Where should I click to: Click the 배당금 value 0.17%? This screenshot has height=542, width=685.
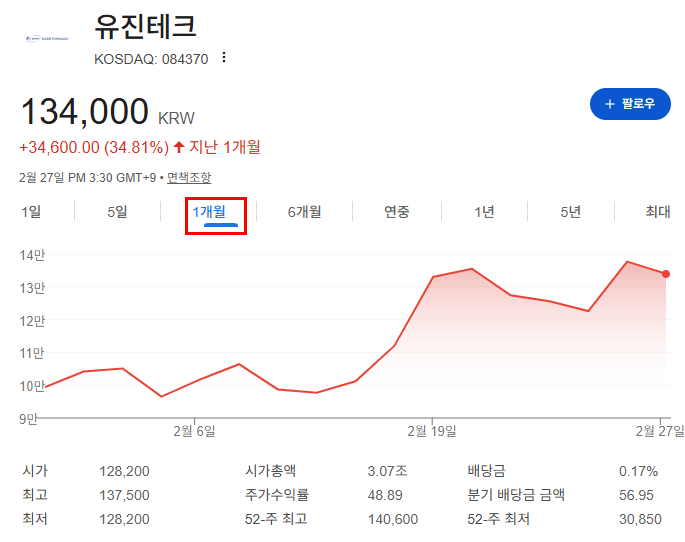tap(638, 471)
